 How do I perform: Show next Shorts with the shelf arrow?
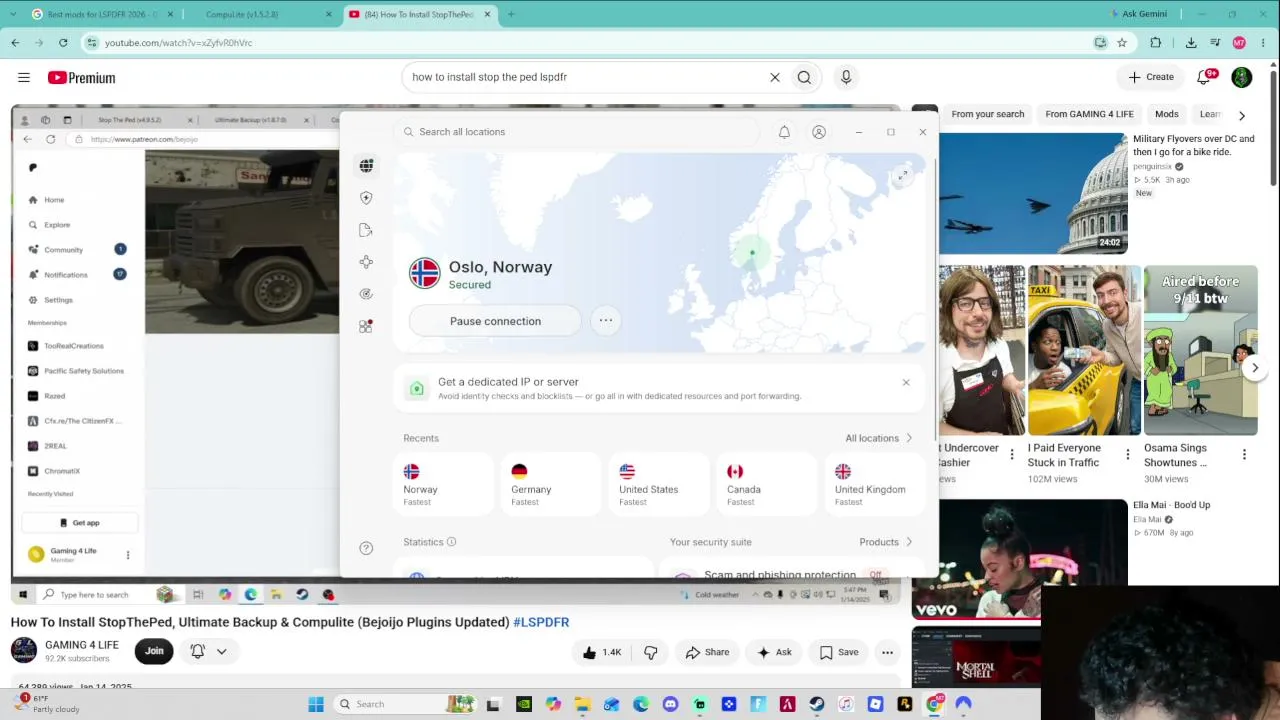1255,368
